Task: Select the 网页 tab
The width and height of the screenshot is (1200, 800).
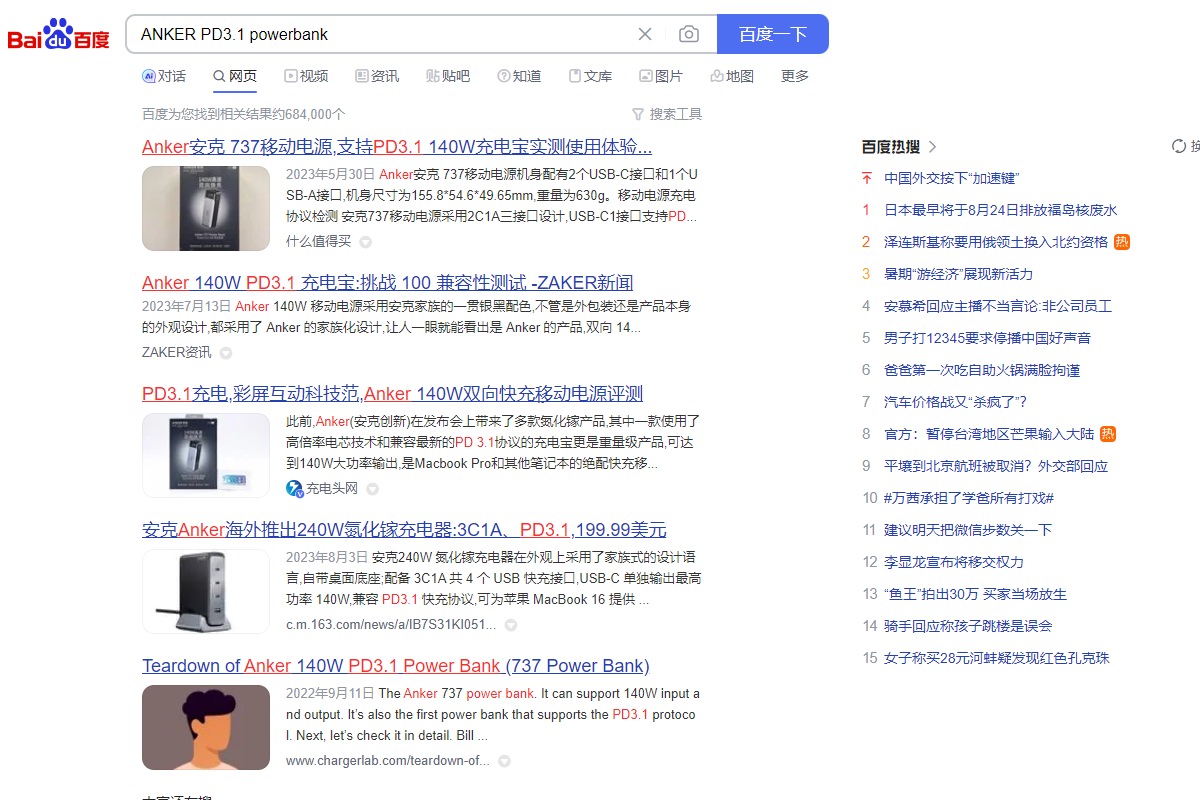Action: click(235, 76)
